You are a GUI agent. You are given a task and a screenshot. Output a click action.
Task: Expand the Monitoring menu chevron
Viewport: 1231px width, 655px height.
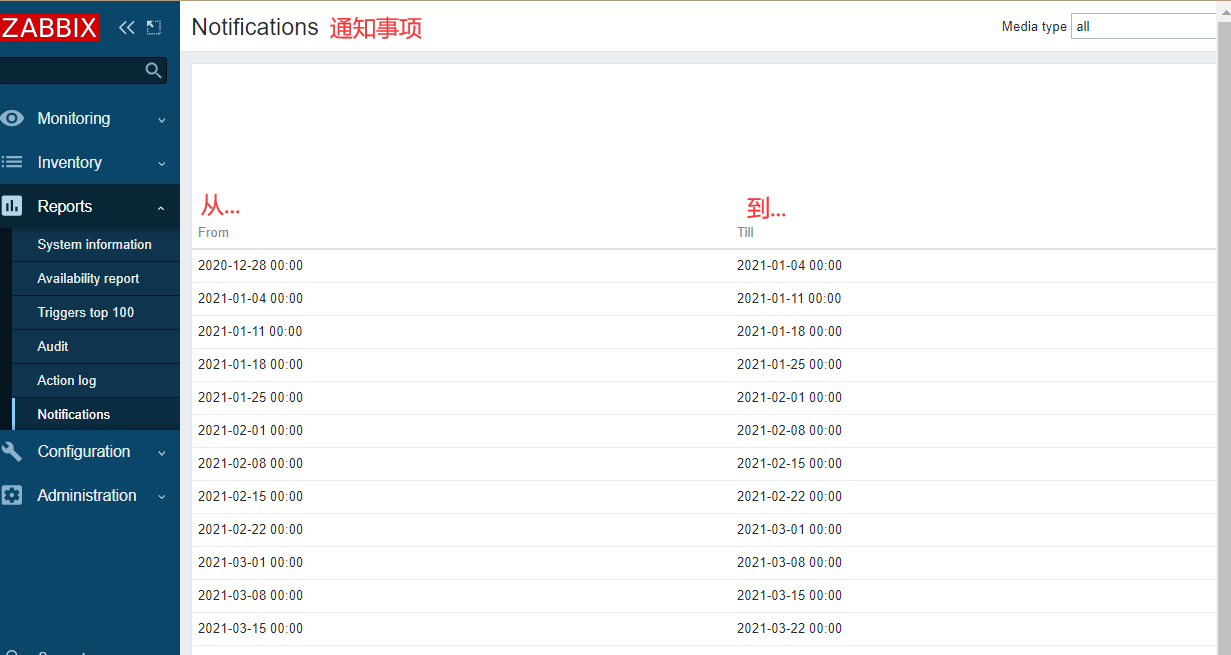point(161,118)
